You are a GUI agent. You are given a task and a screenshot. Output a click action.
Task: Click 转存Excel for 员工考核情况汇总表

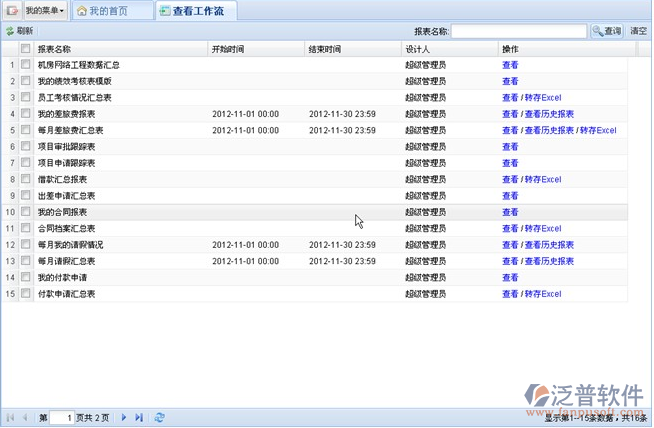click(x=542, y=98)
